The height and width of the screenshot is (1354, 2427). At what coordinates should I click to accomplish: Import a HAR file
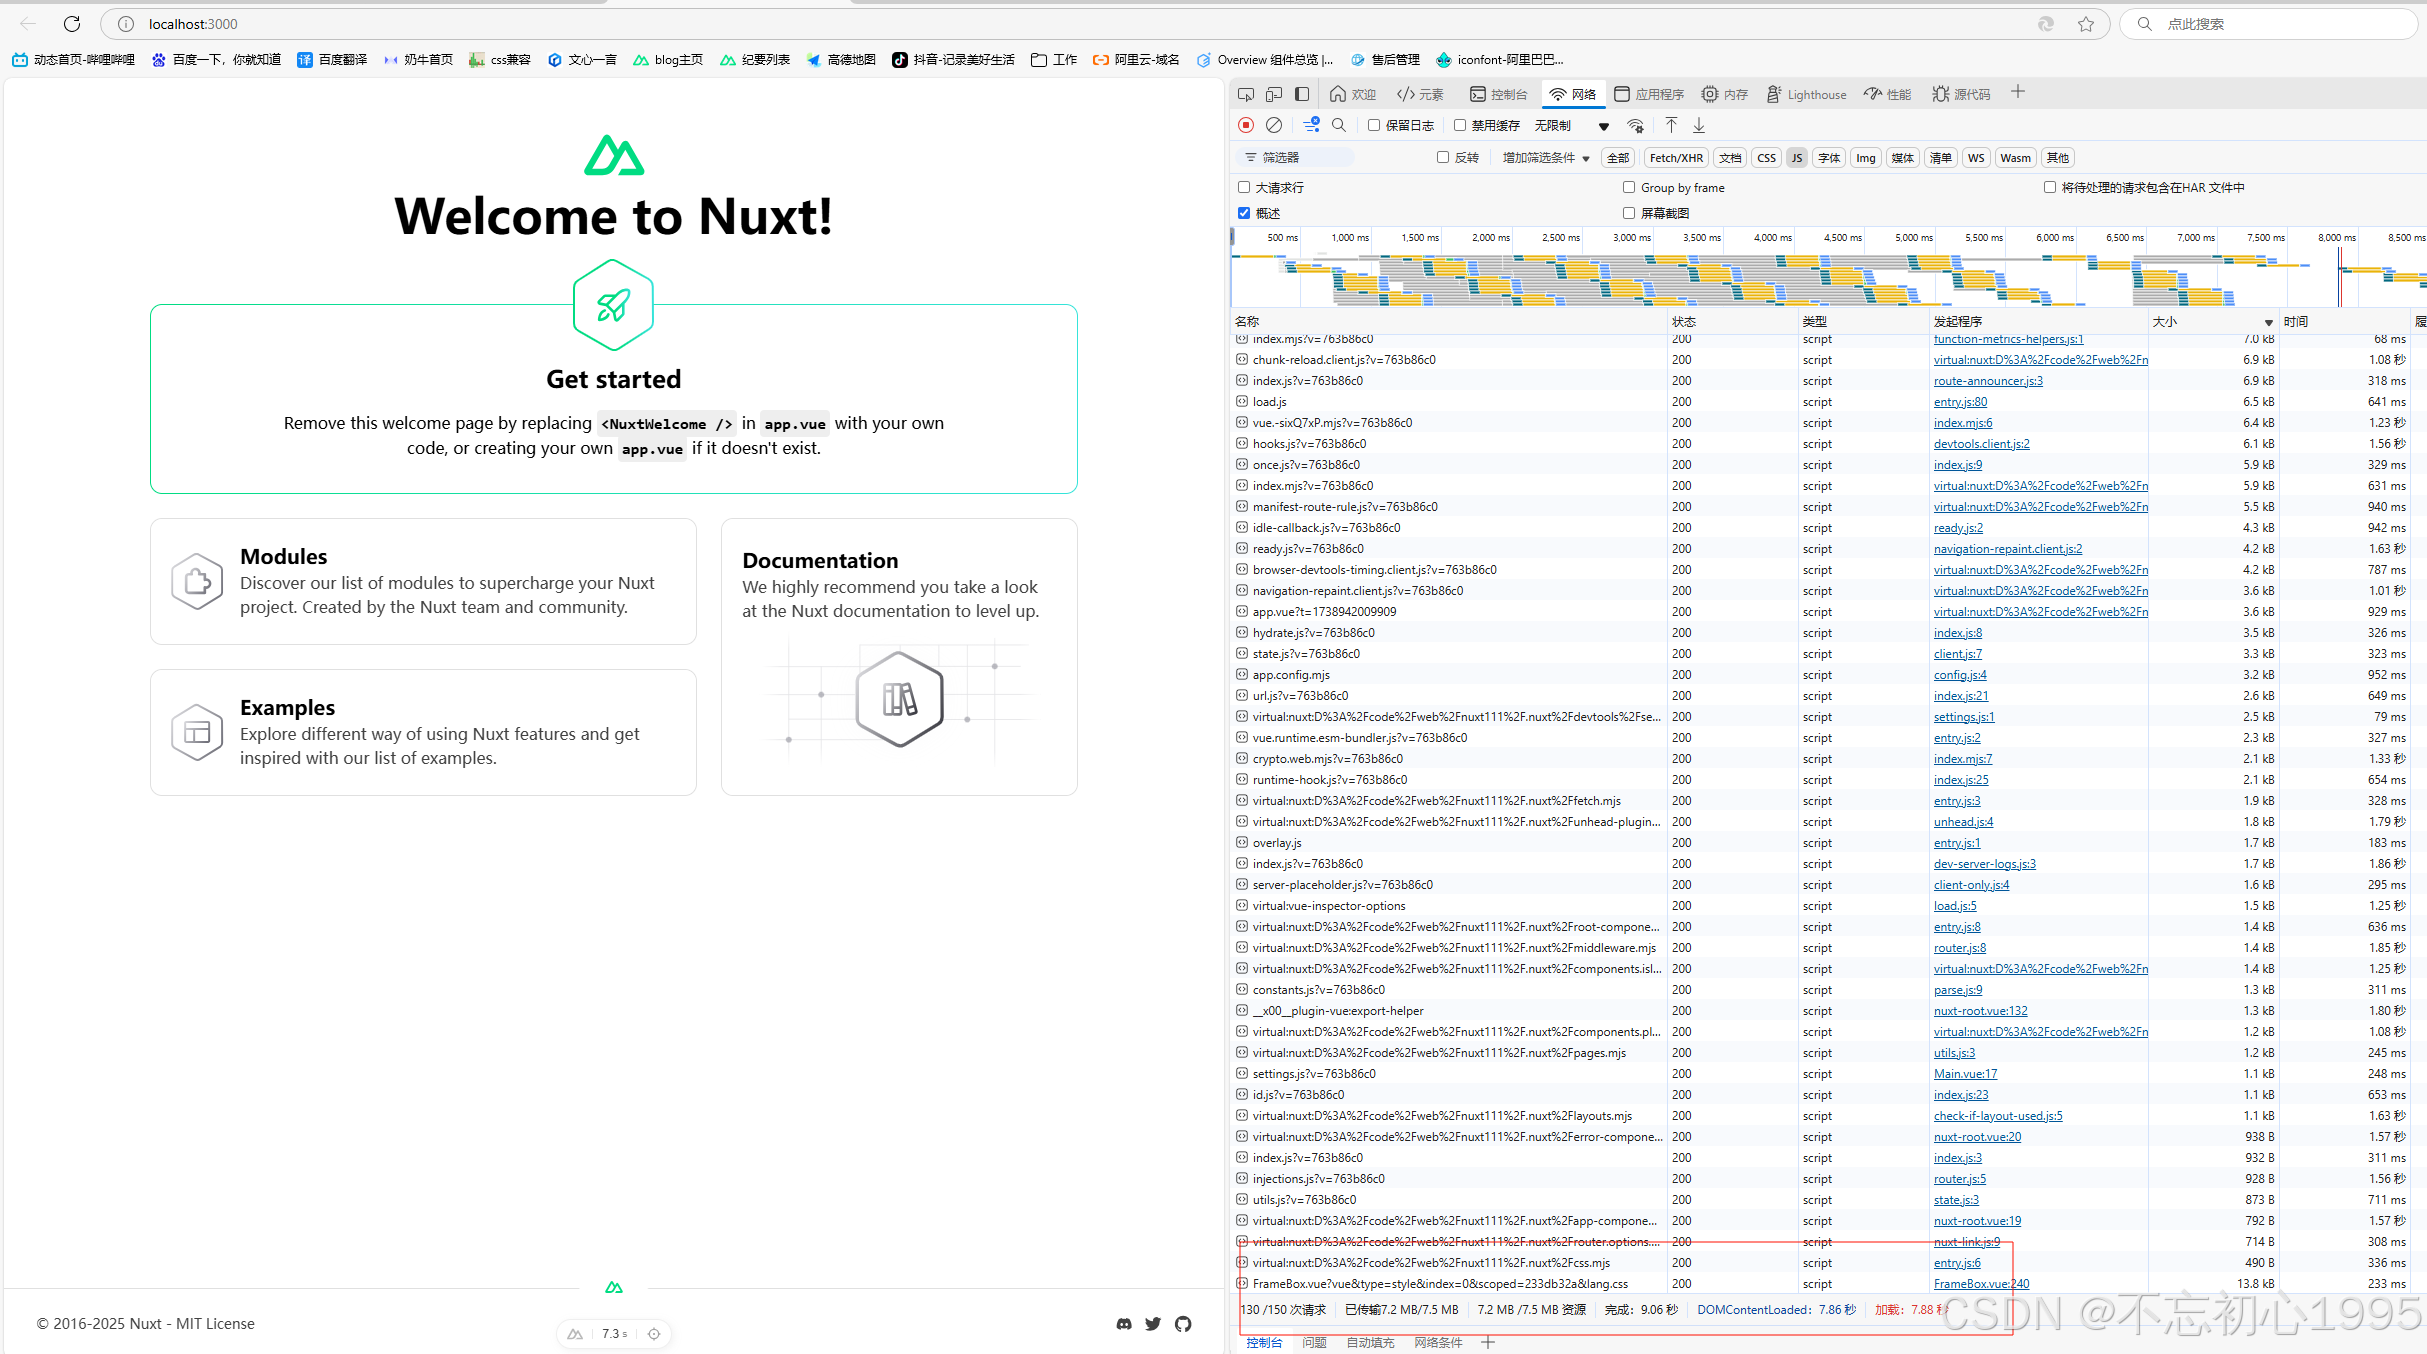tap(1670, 125)
